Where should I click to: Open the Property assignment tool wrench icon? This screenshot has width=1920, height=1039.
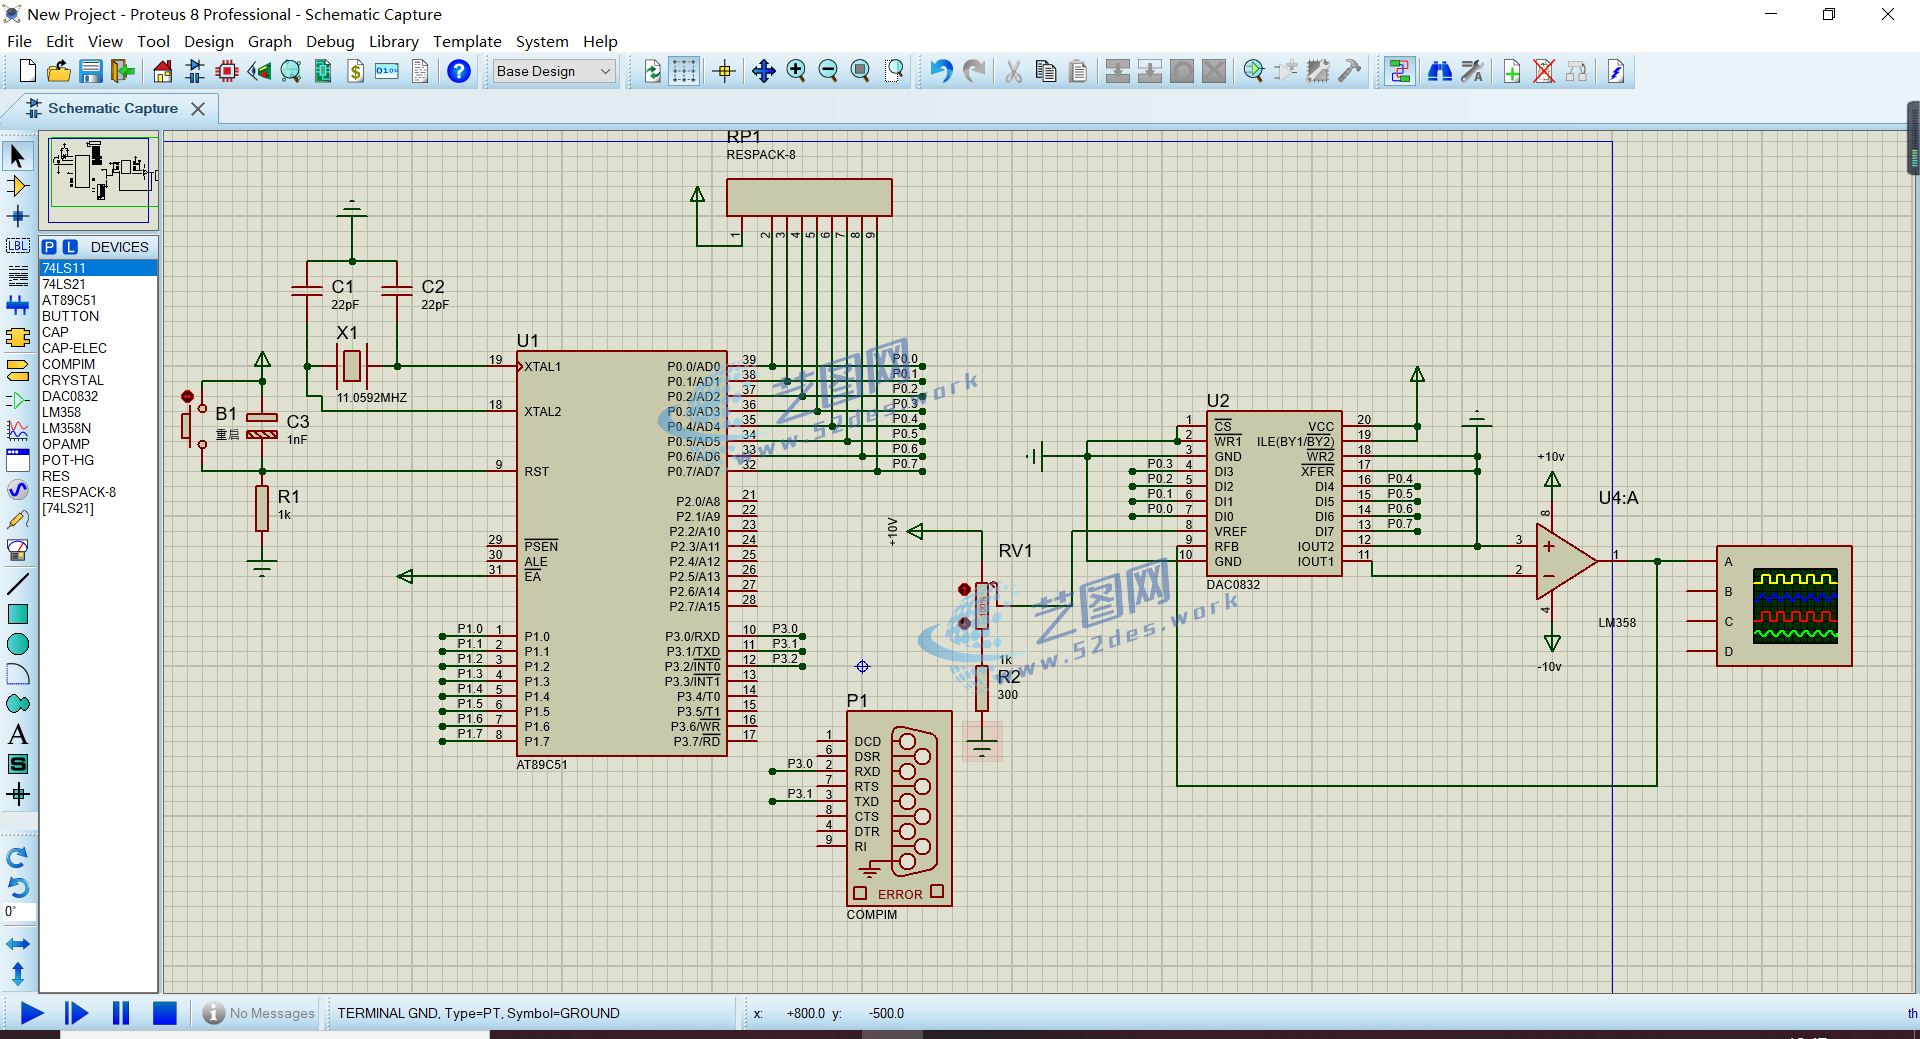pos(1472,71)
